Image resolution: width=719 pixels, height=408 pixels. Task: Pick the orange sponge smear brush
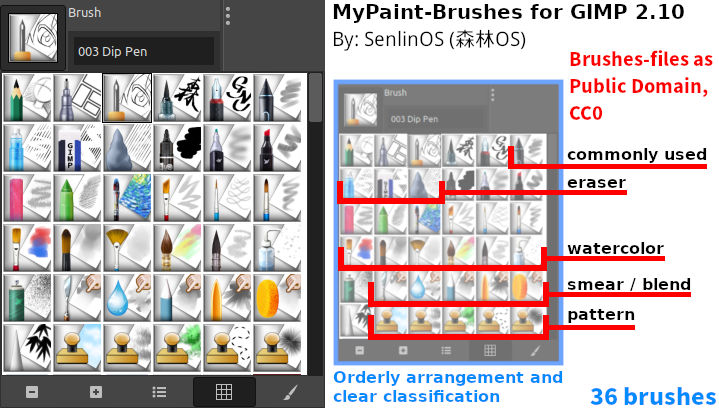pos(277,298)
